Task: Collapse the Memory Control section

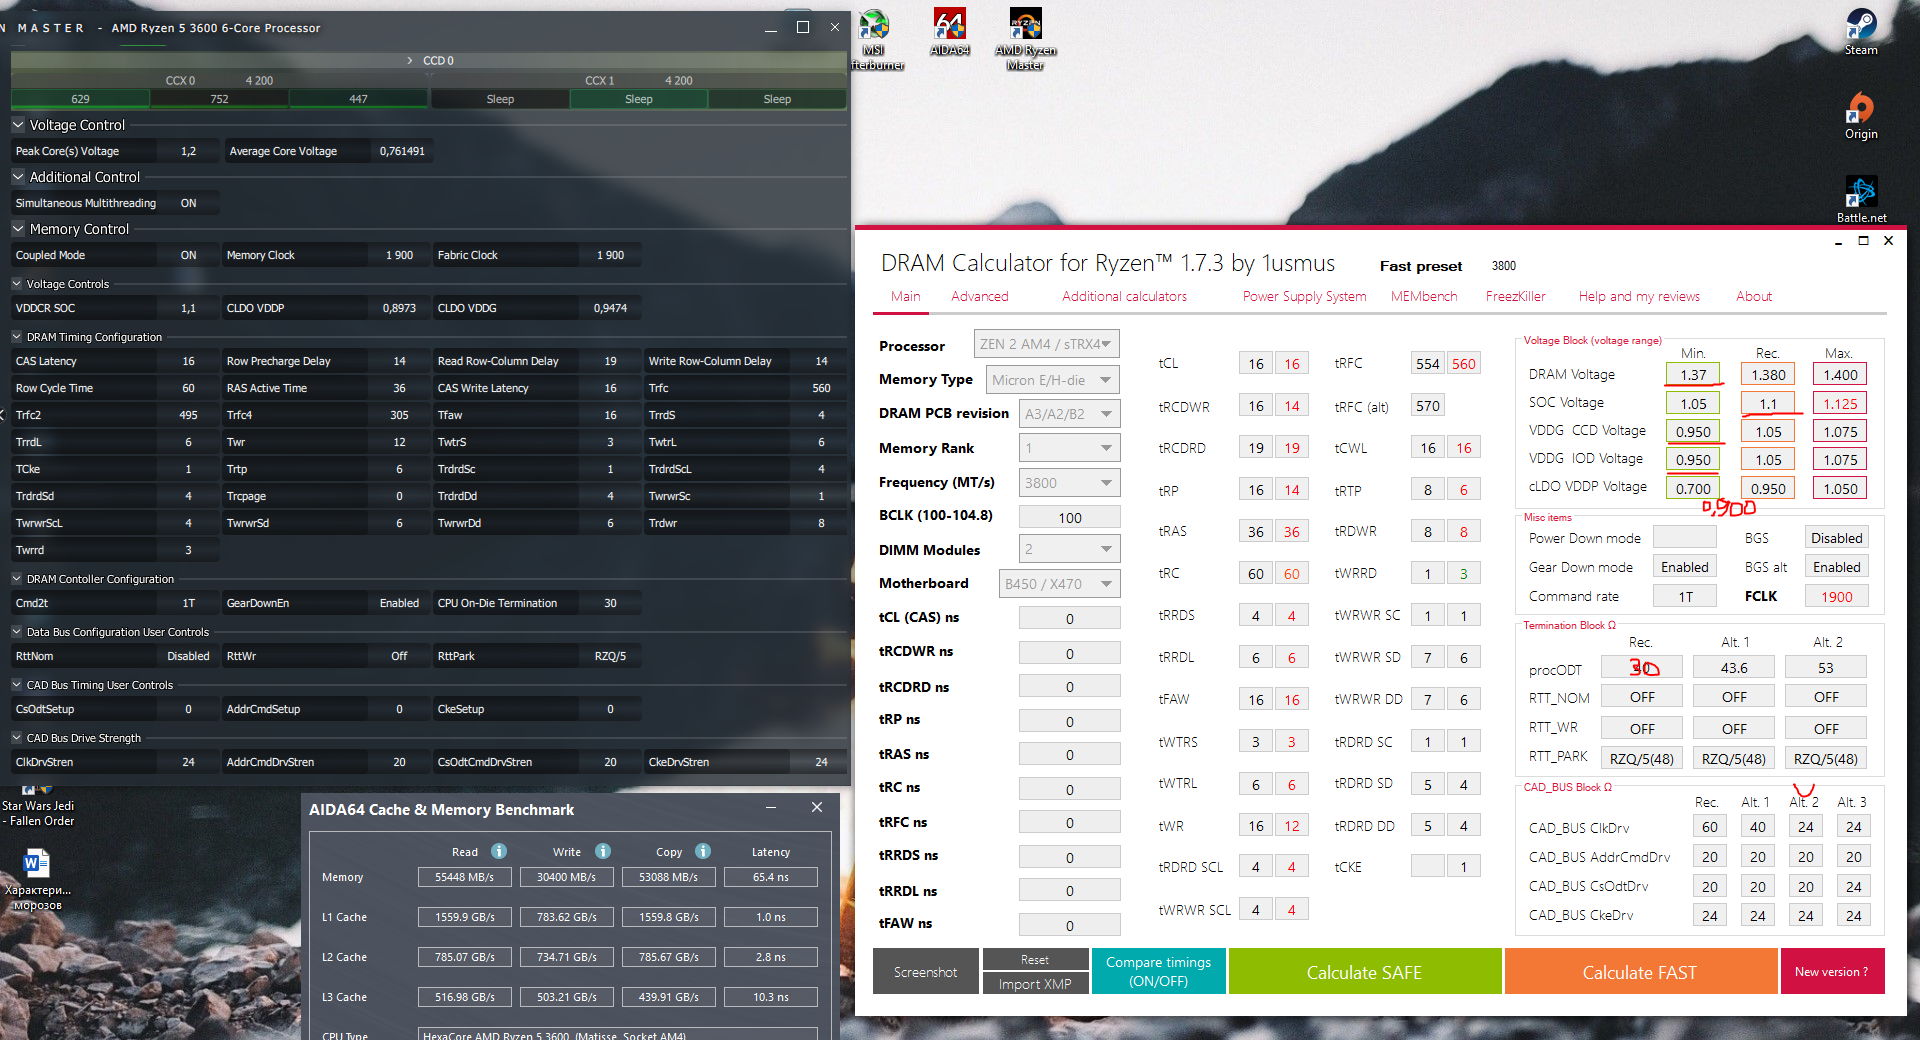Action: (x=18, y=229)
